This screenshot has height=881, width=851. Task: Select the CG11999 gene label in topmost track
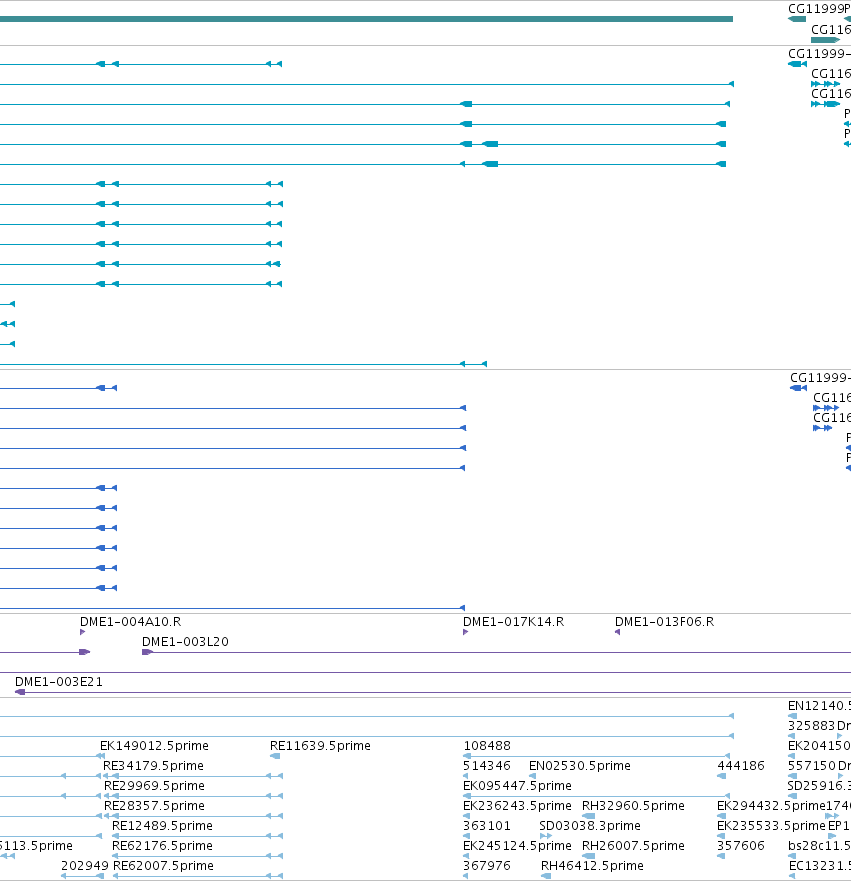[x=816, y=8]
